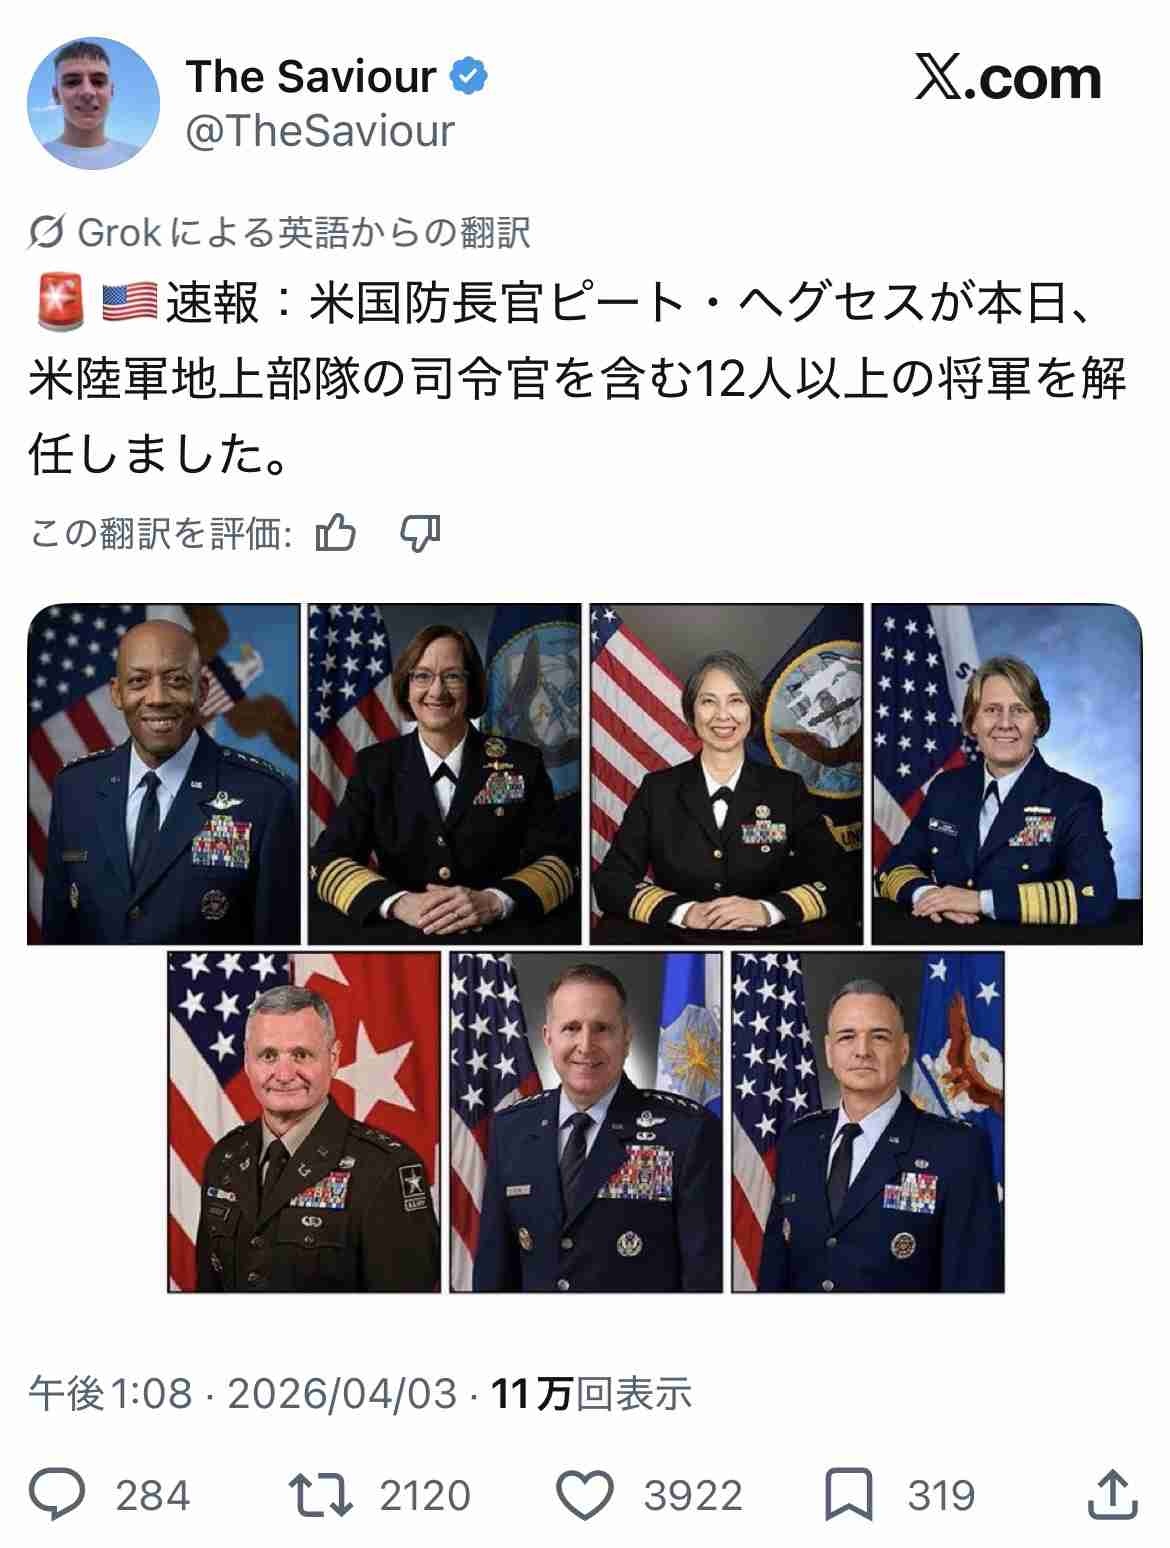The height and width of the screenshot is (1548, 1170).
Task: Click The Saviour display name
Action: pos(311,77)
